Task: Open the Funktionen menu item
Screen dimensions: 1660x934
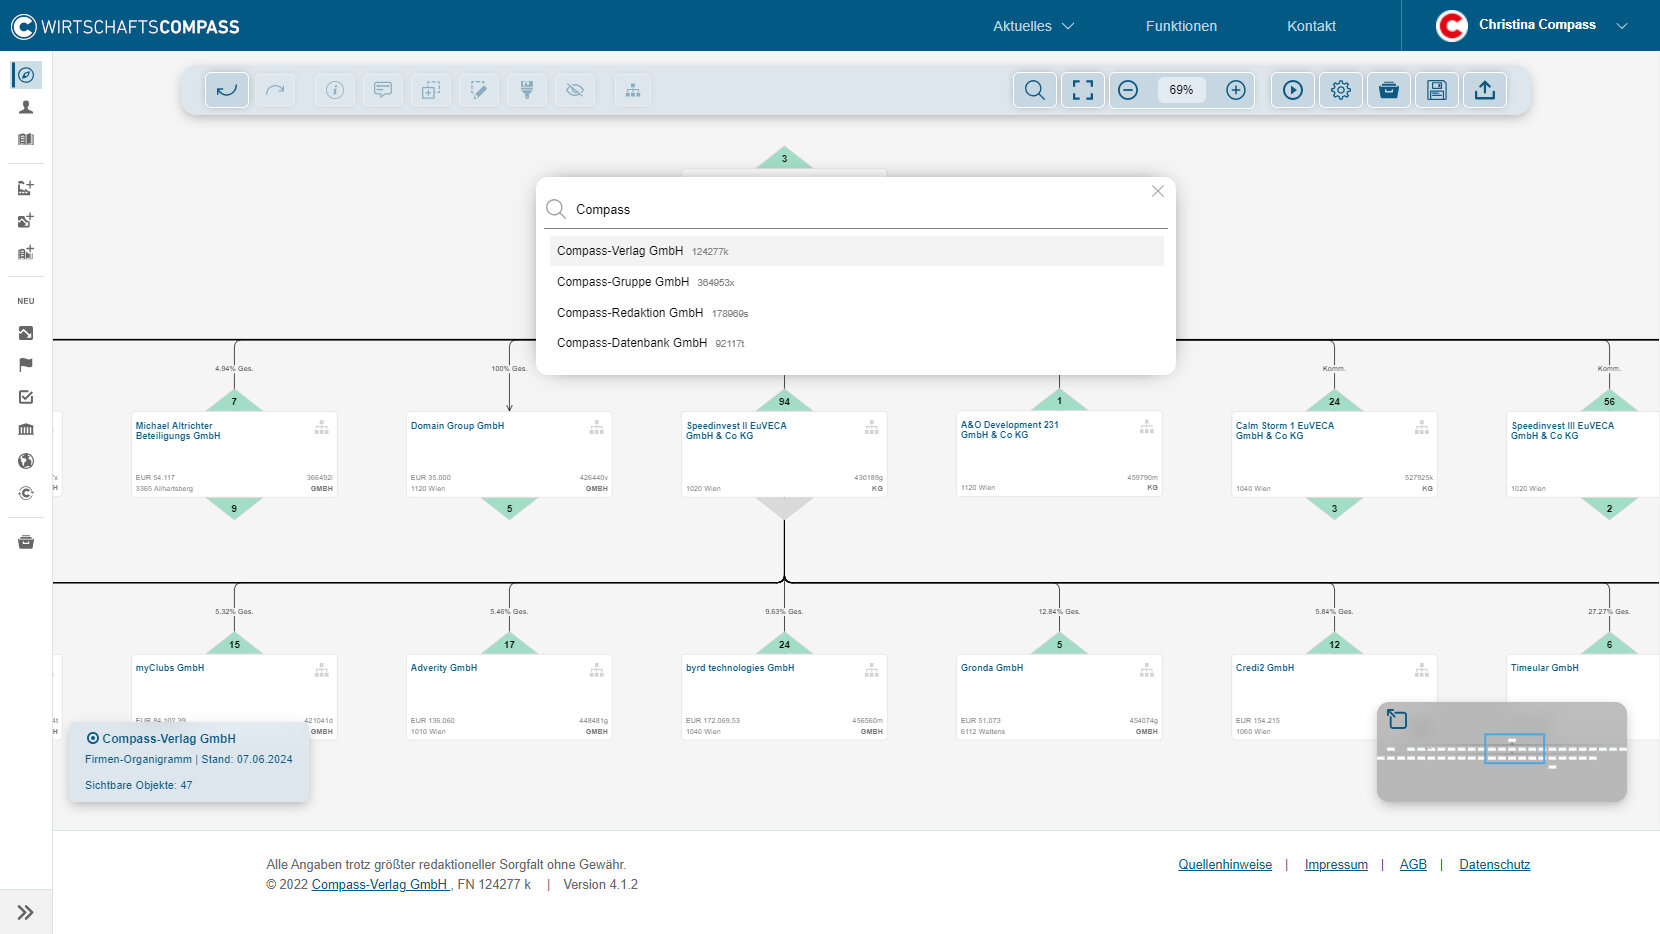Action: point(1181,26)
